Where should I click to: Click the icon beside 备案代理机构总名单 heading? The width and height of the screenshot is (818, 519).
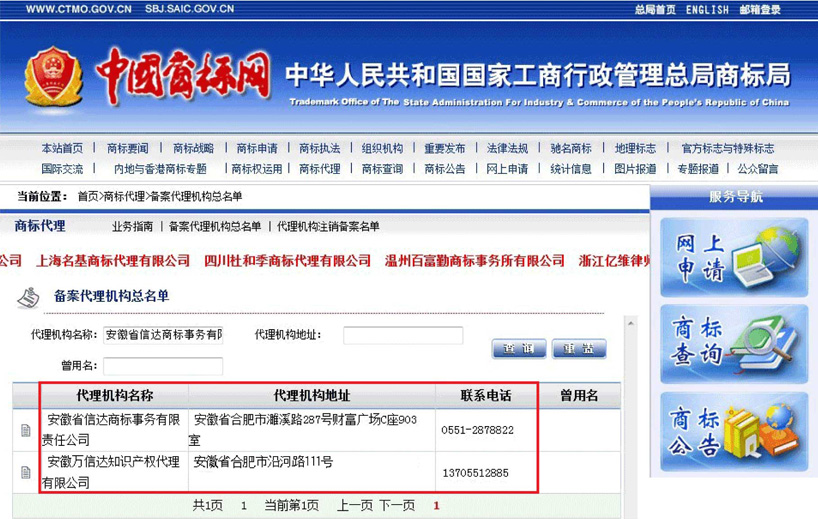coord(30,297)
